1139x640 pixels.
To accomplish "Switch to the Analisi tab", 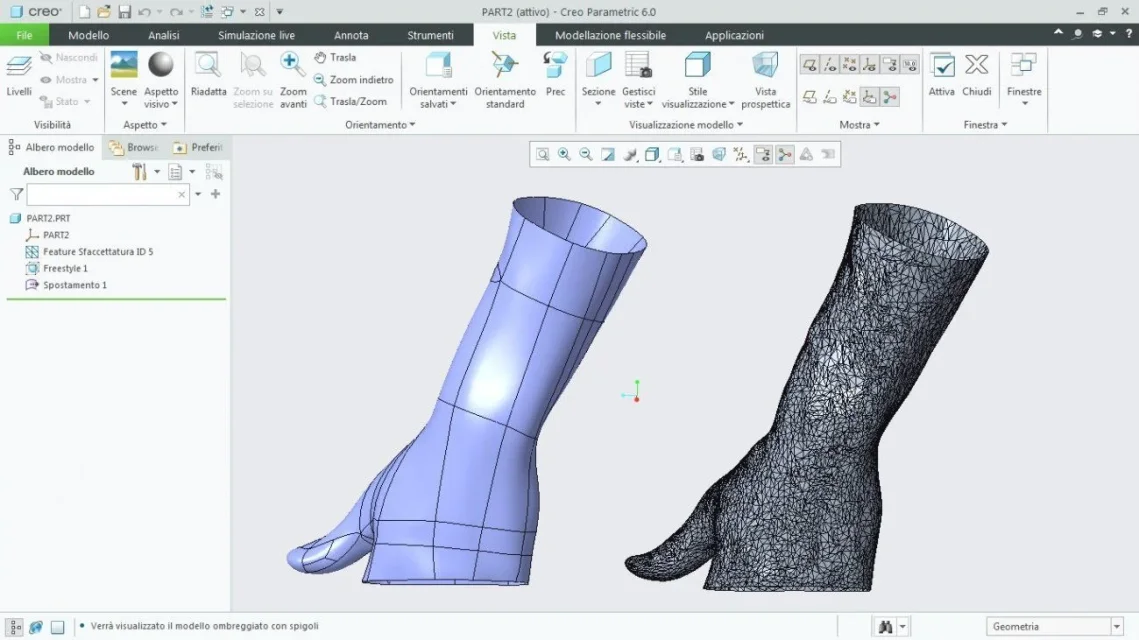I will pyautogui.click(x=163, y=35).
